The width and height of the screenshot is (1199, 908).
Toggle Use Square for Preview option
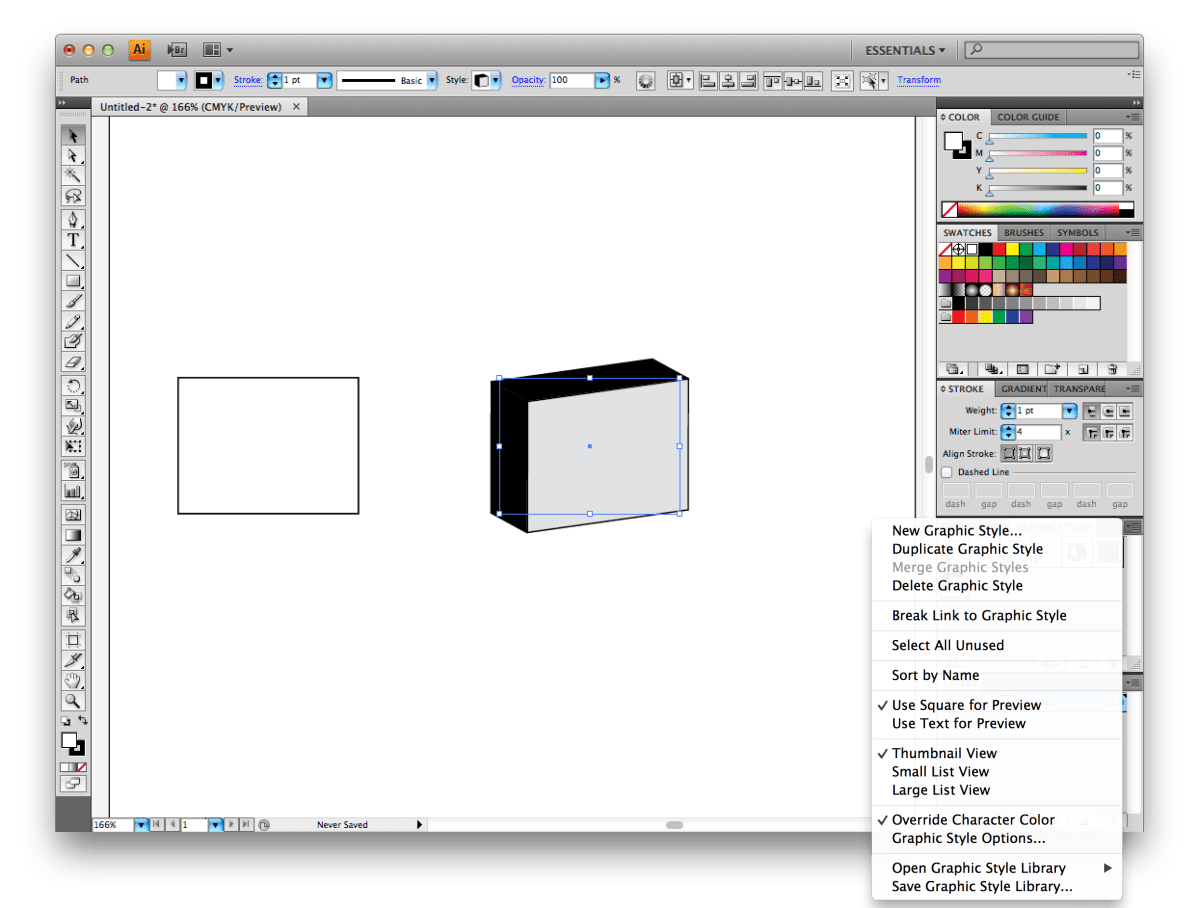(x=966, y=705)
